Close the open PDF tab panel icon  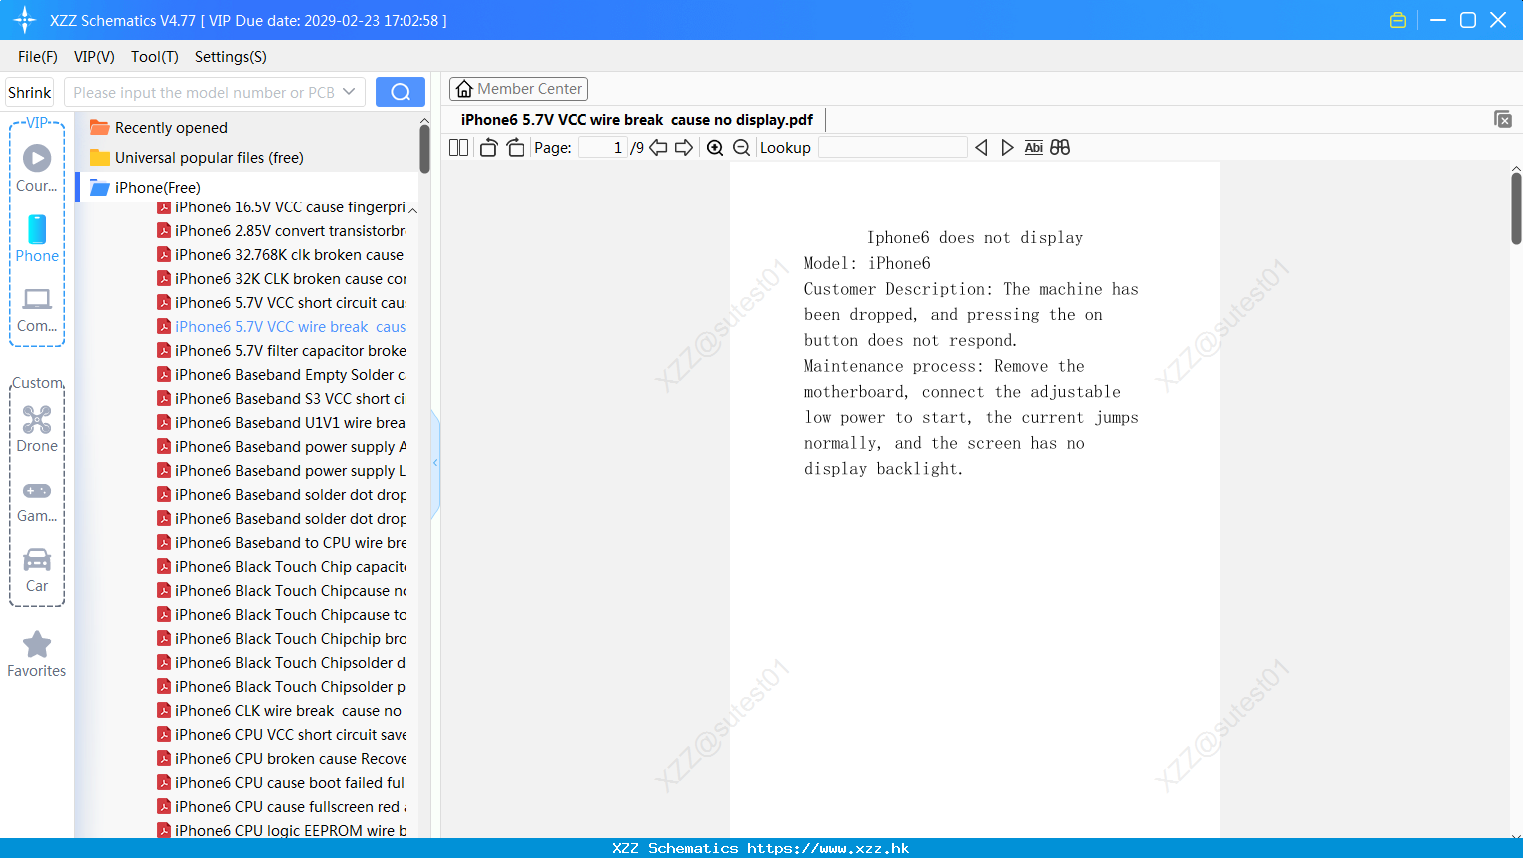(1503, 119)
